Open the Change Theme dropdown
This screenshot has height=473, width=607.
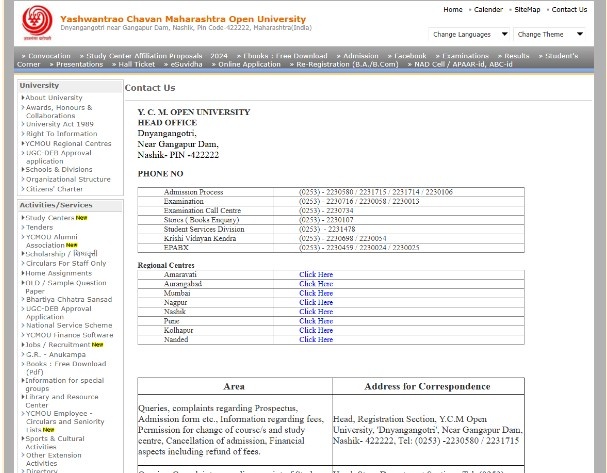(549, 34)
